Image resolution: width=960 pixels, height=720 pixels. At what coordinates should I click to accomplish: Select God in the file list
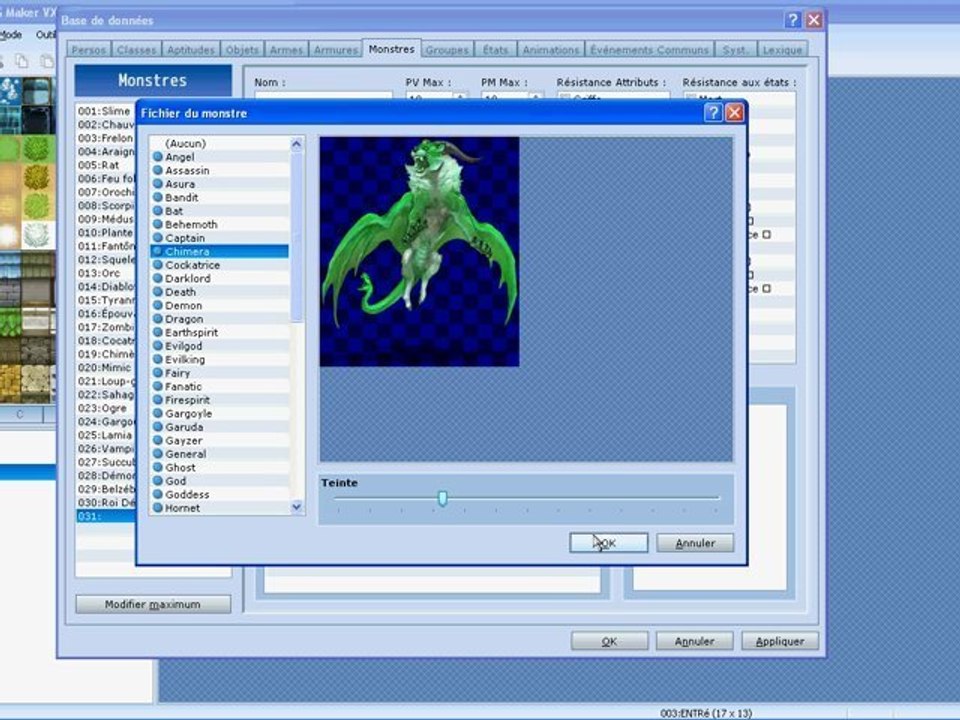220,481
